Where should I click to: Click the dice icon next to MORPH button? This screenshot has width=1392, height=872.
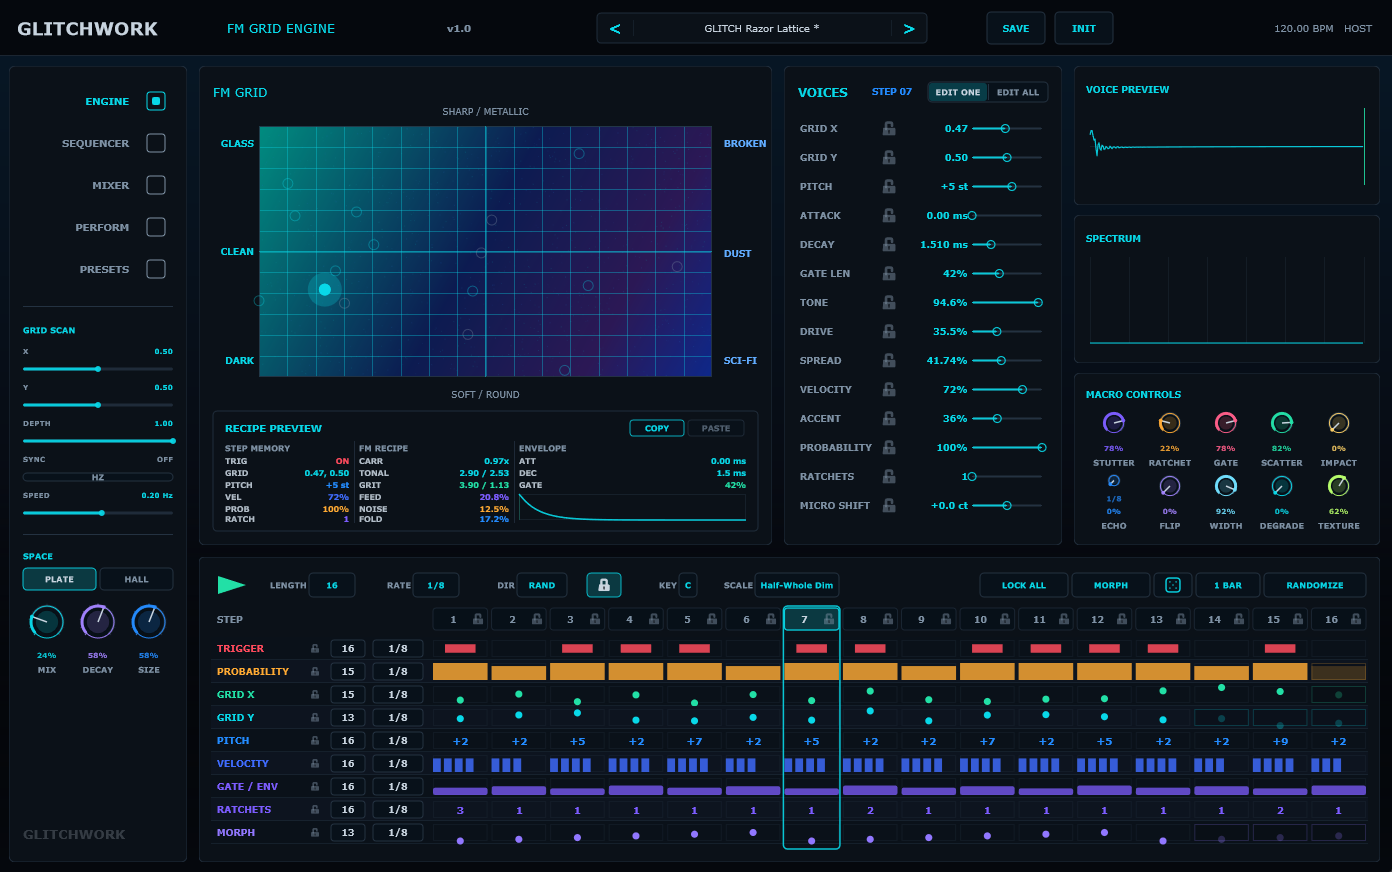click(x=1173, y=585)
